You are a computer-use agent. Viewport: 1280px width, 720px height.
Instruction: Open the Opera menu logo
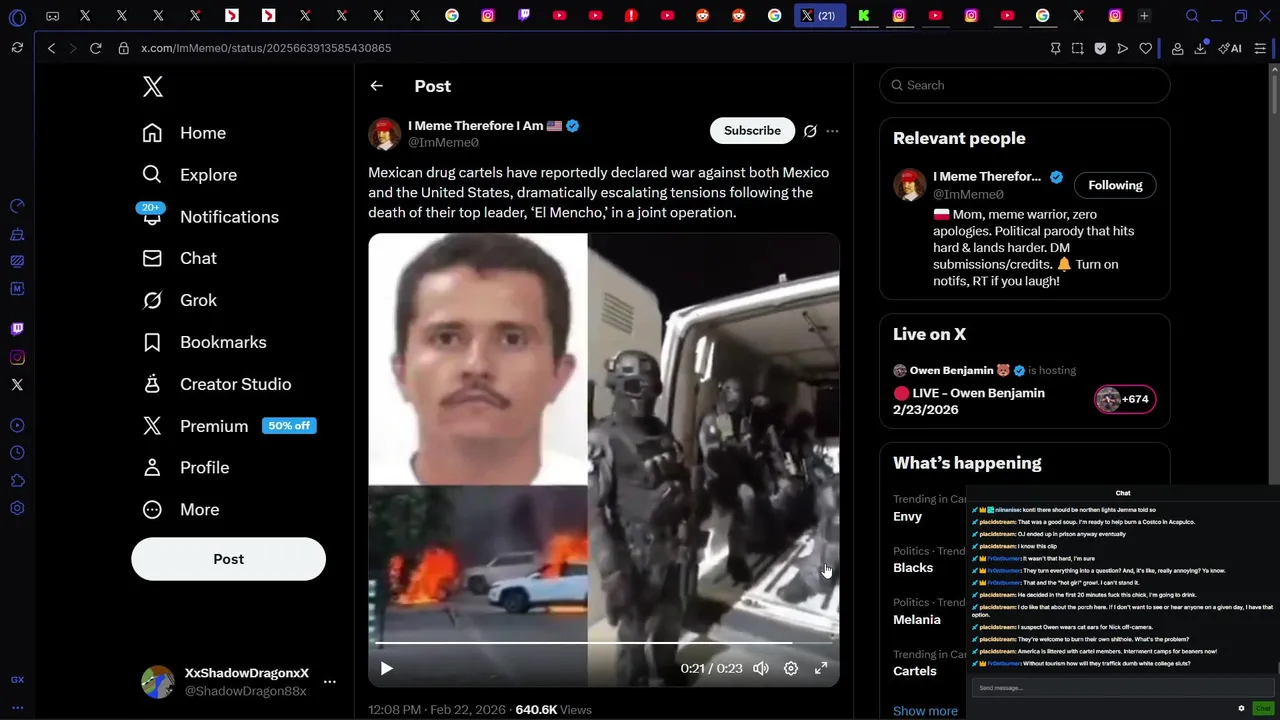coord(17,17)
